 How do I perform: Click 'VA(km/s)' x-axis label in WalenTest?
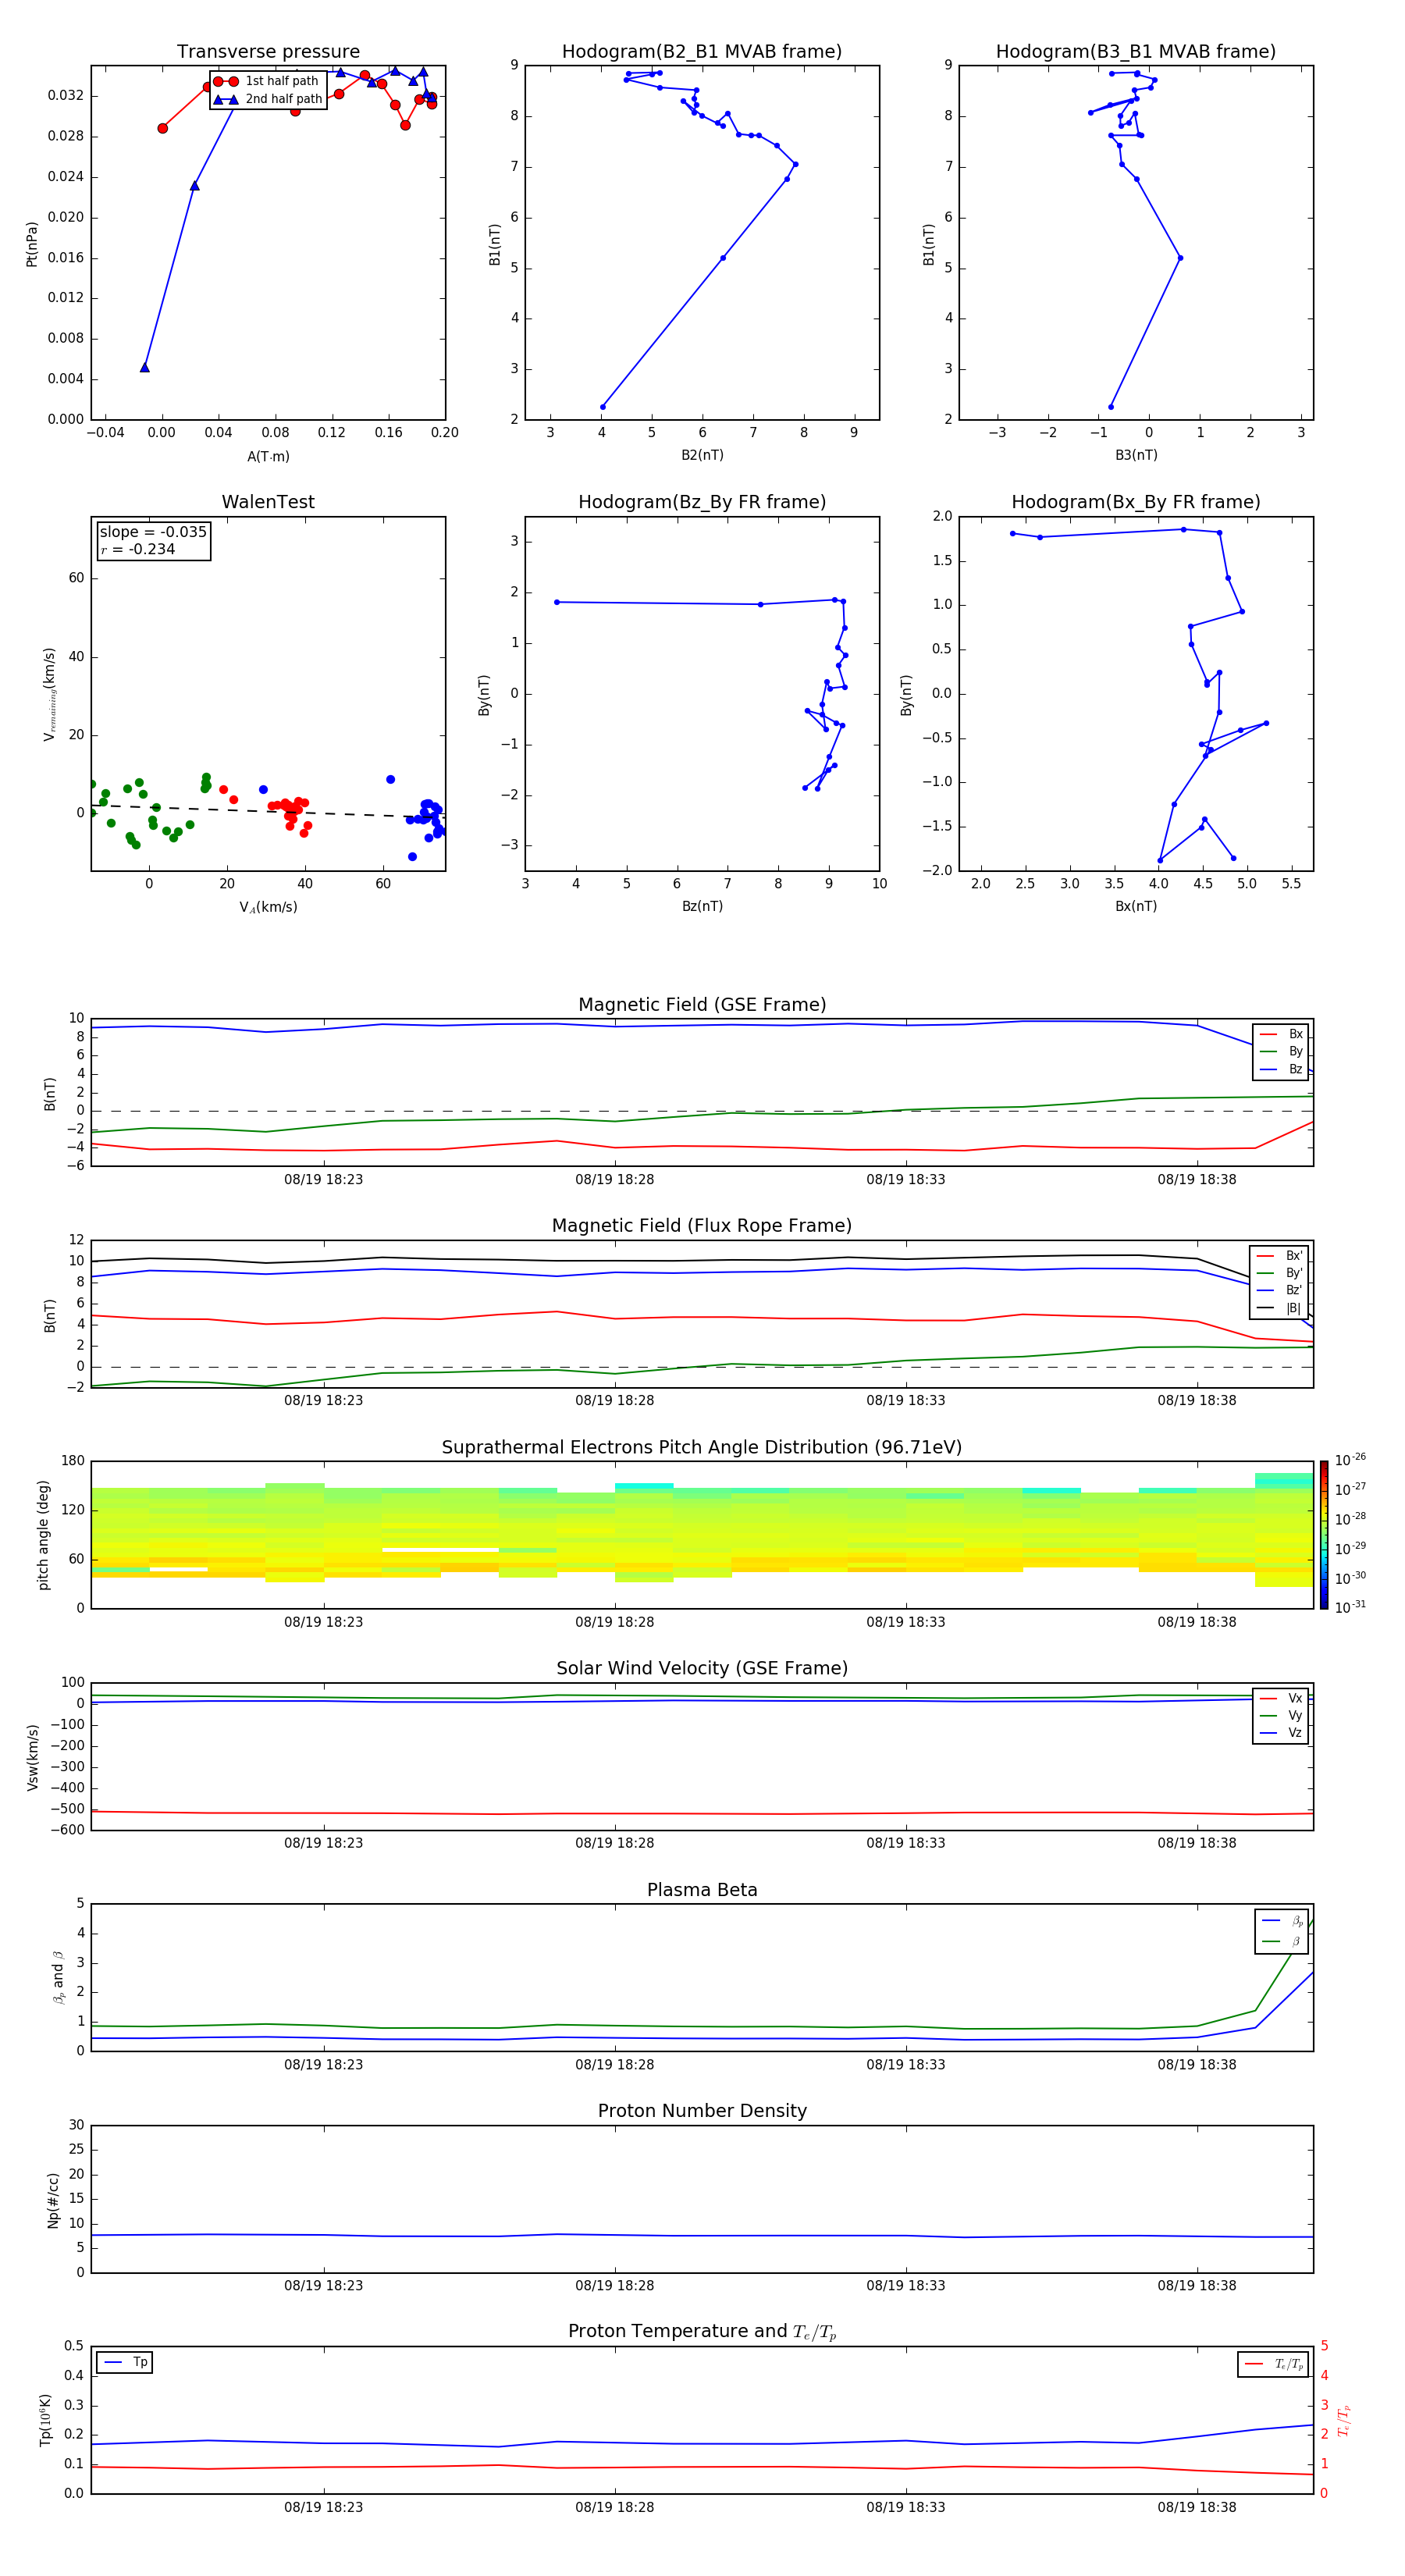268,907
